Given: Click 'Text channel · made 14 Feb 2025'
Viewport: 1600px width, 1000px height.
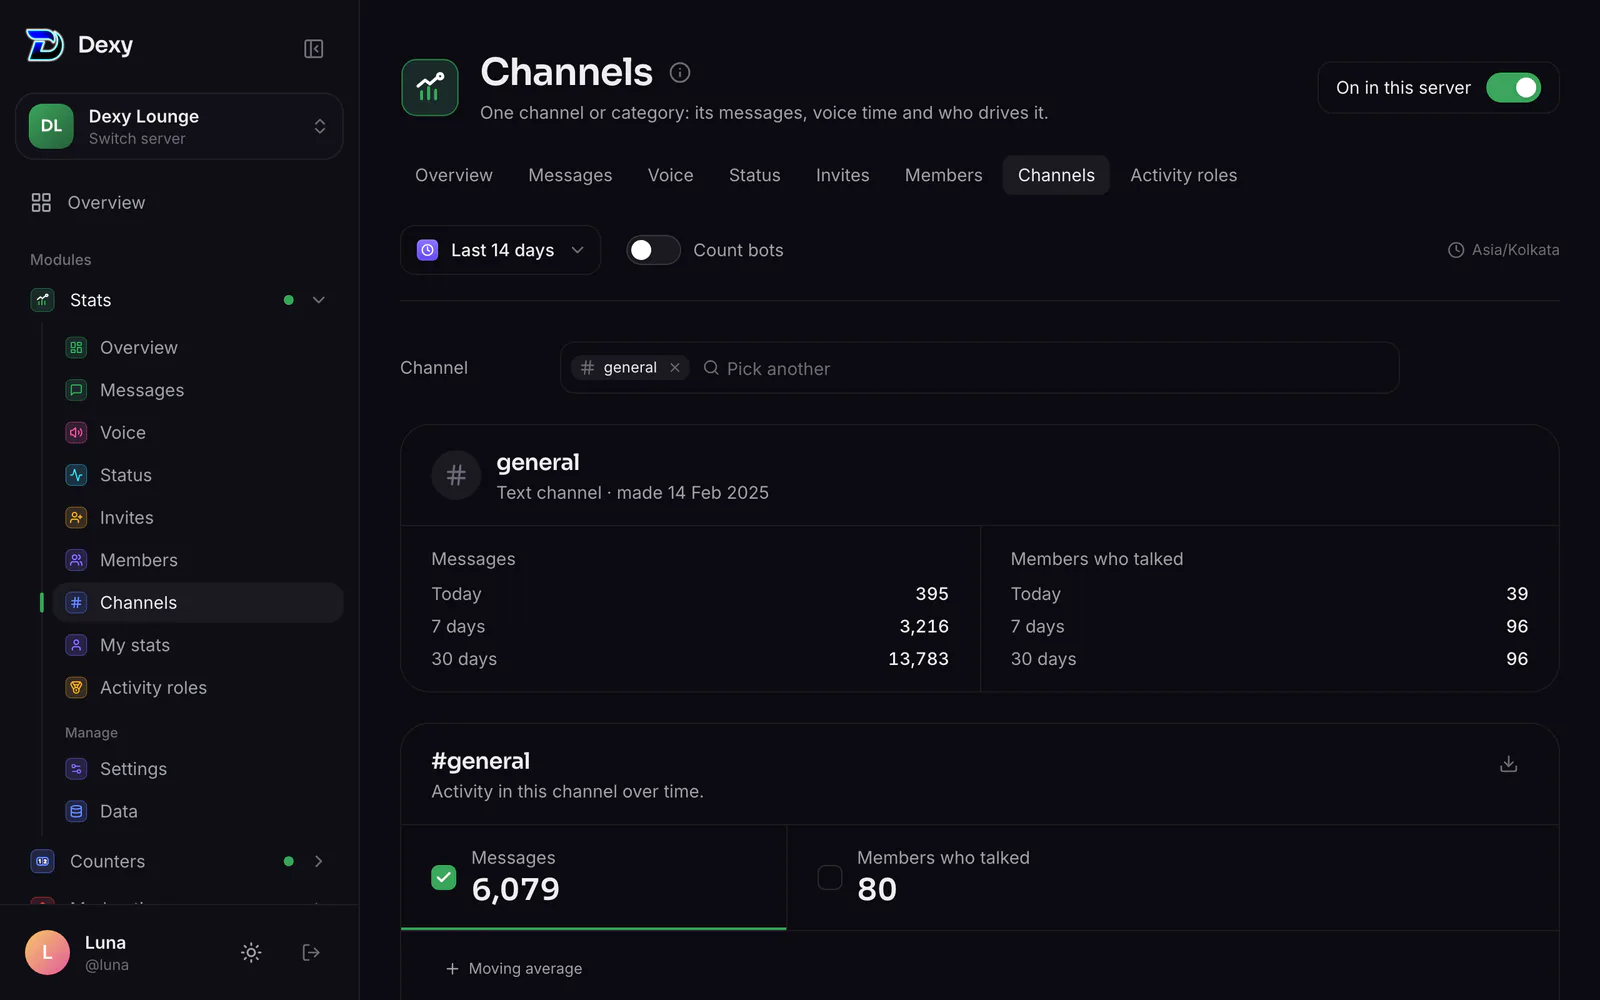Looking at the screenshot, I should coord(633,493).
